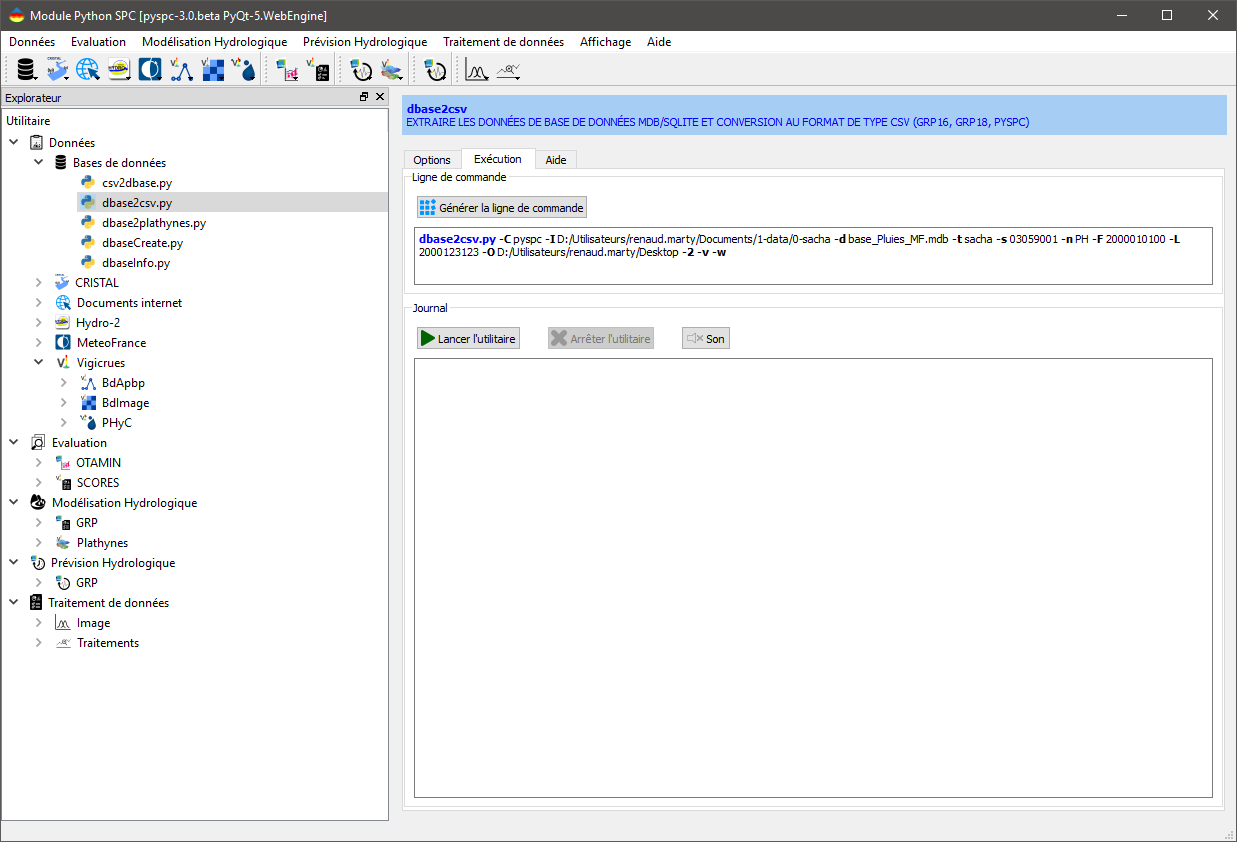1237x842 pixels.
Task: Open the Aide menu in the menu bar
Action: click(x=659, y=42)
